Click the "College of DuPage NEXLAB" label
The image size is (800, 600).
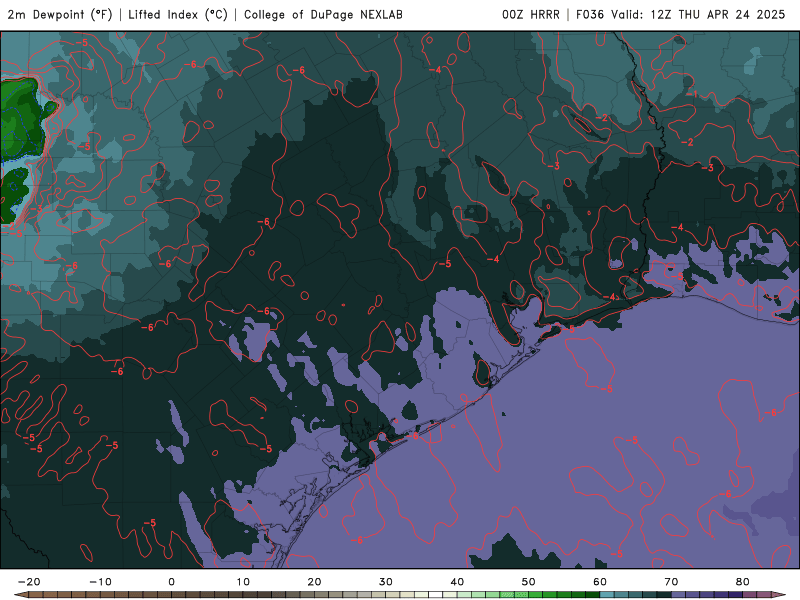[x=323, y=15]
